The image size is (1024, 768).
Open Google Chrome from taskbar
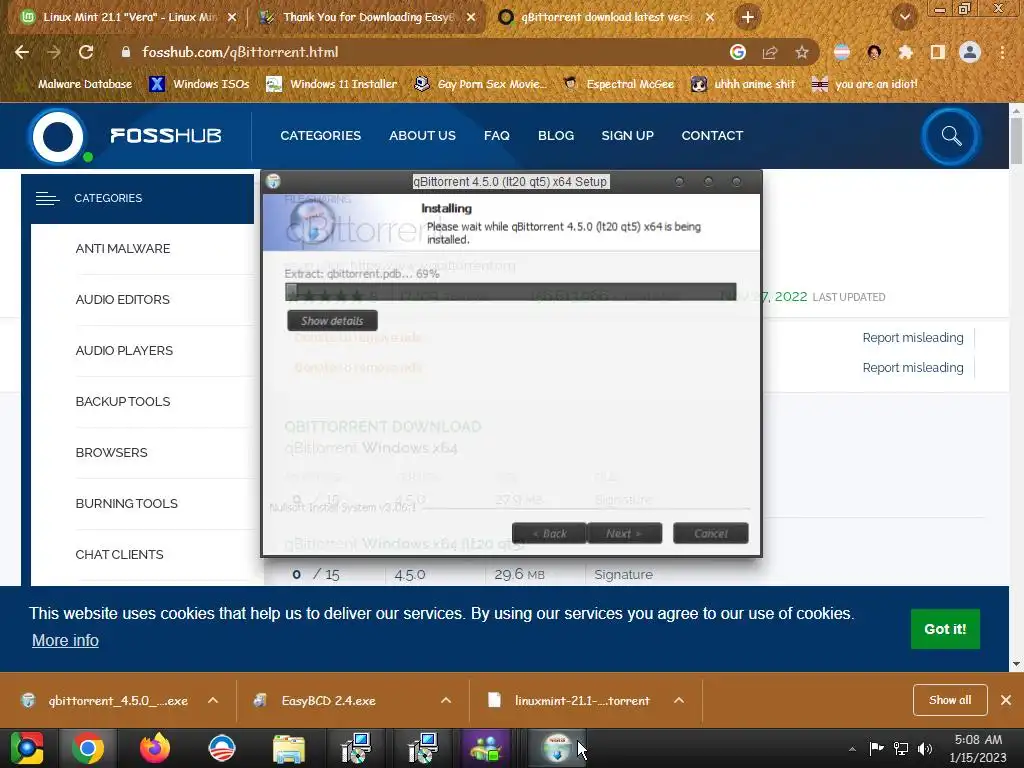pos(88,748)
